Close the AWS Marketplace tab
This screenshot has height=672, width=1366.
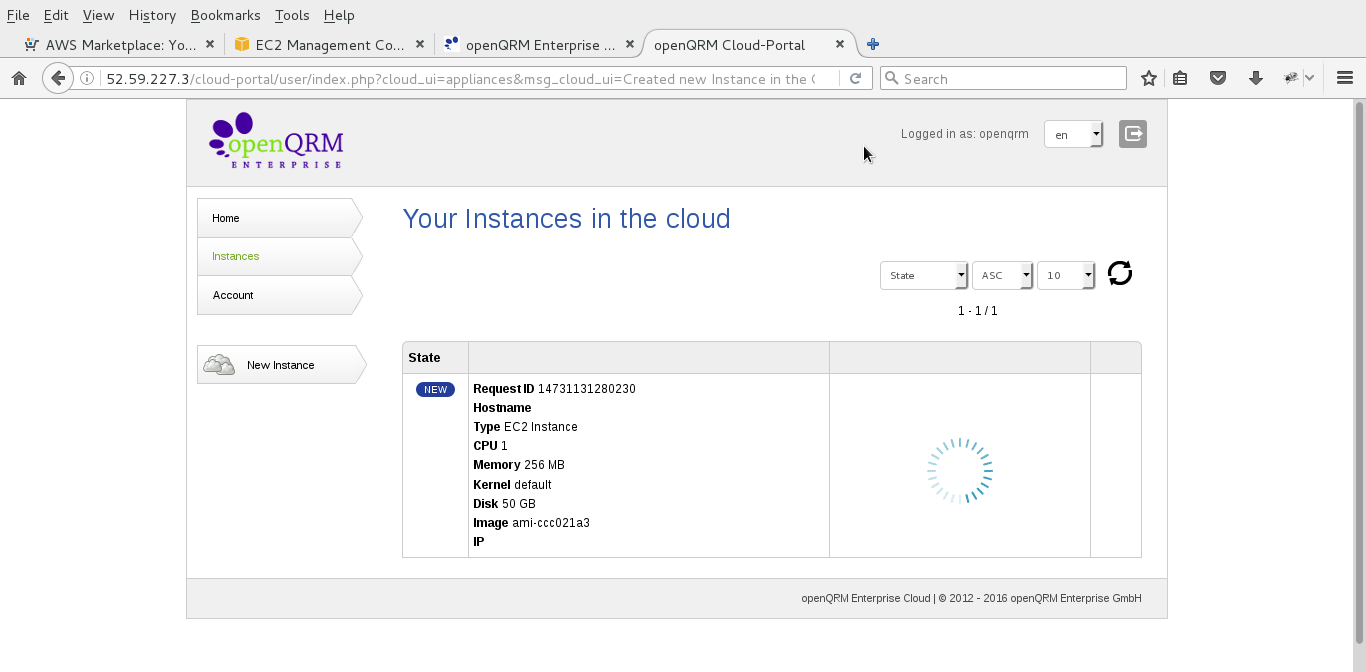click(210, 44)
